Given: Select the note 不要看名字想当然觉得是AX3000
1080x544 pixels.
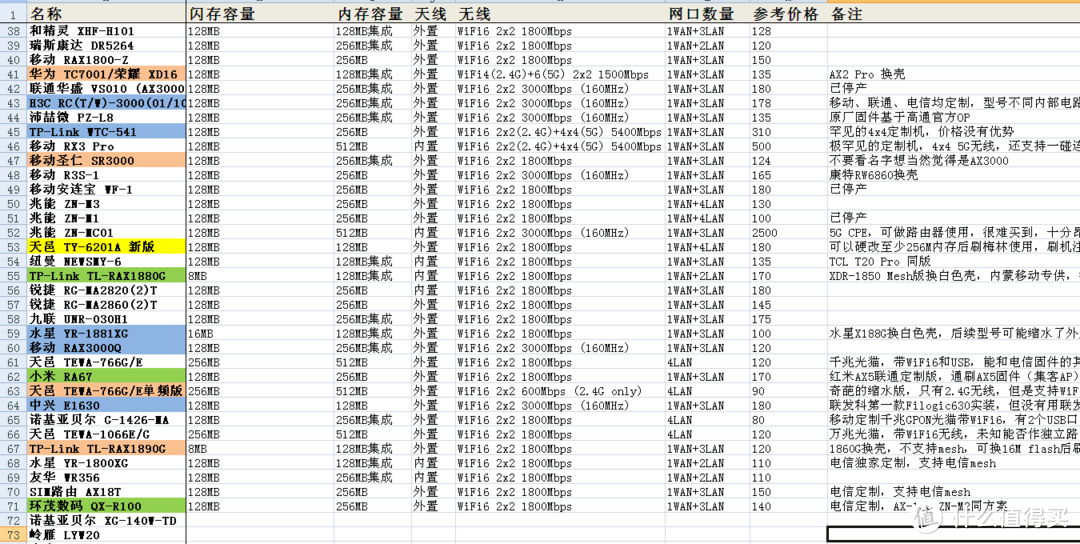Looking at the screenshot, I should pyautogui.click(x=953, y=160).
